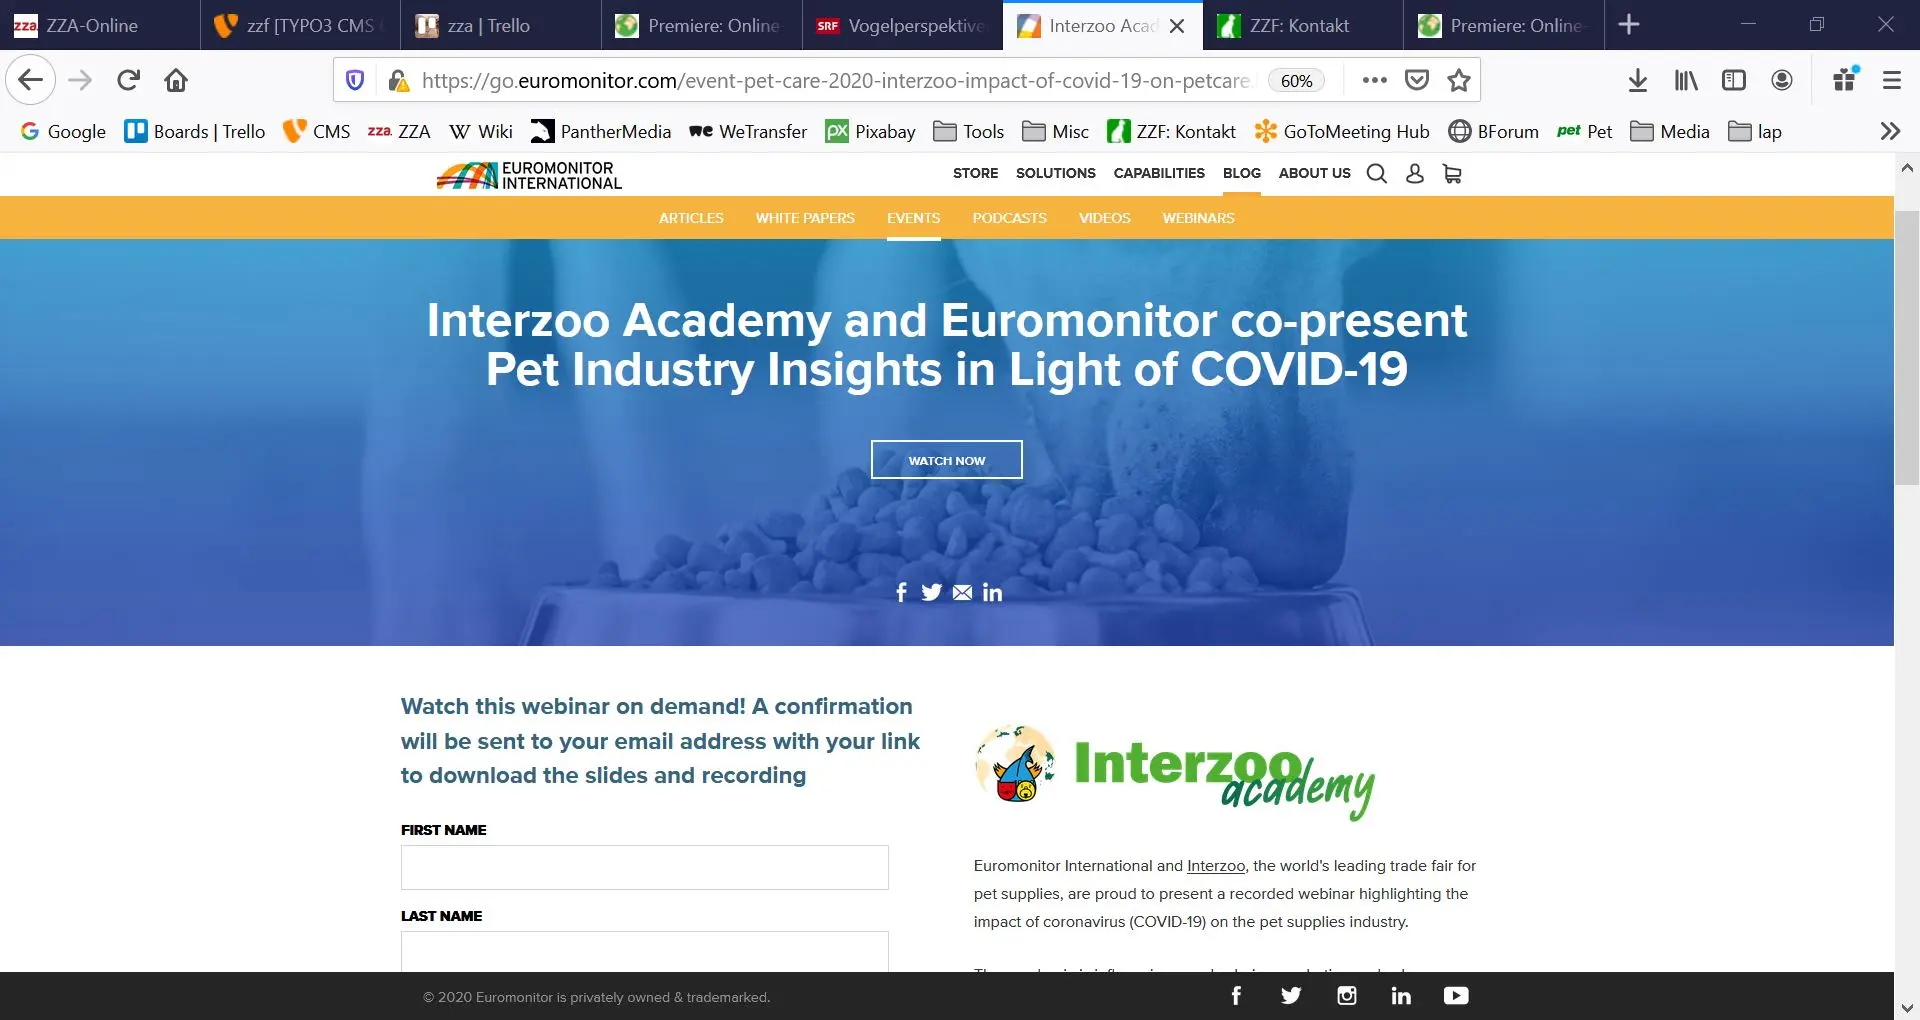Screen dimensions: 1920x1020
Task: Click the WATCH NOW button
Action: [x=946, y=460]
